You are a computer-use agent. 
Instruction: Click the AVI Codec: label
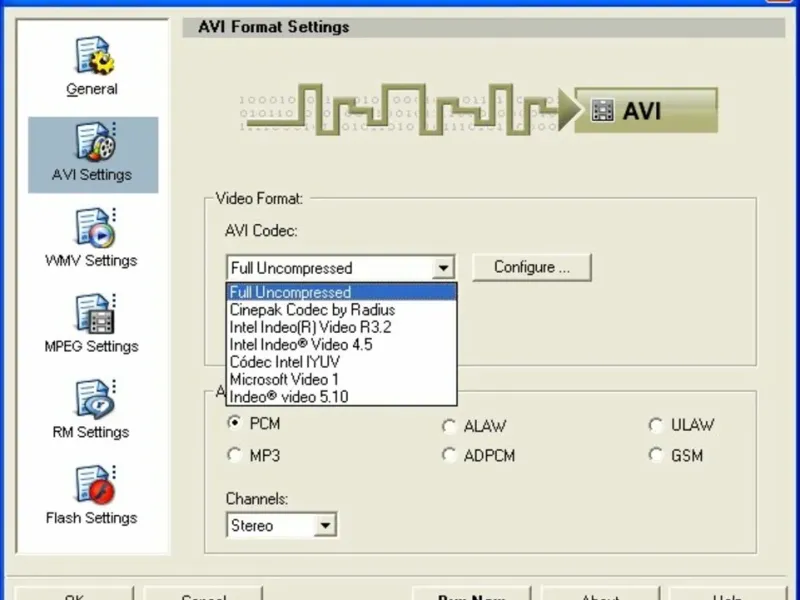coord(261,231)
